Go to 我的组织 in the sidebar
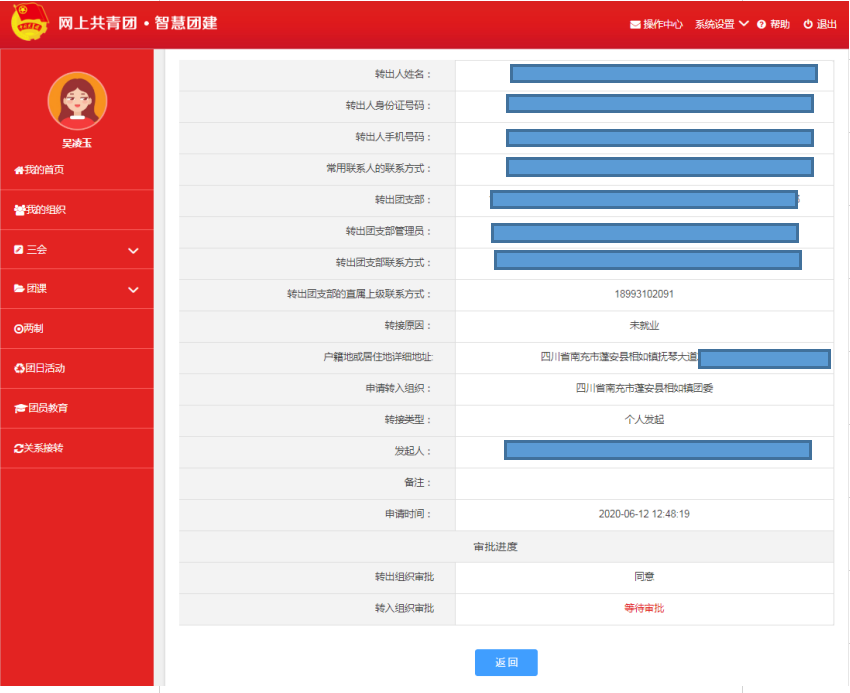The image size is (850, 693). (x=45, y=210)
